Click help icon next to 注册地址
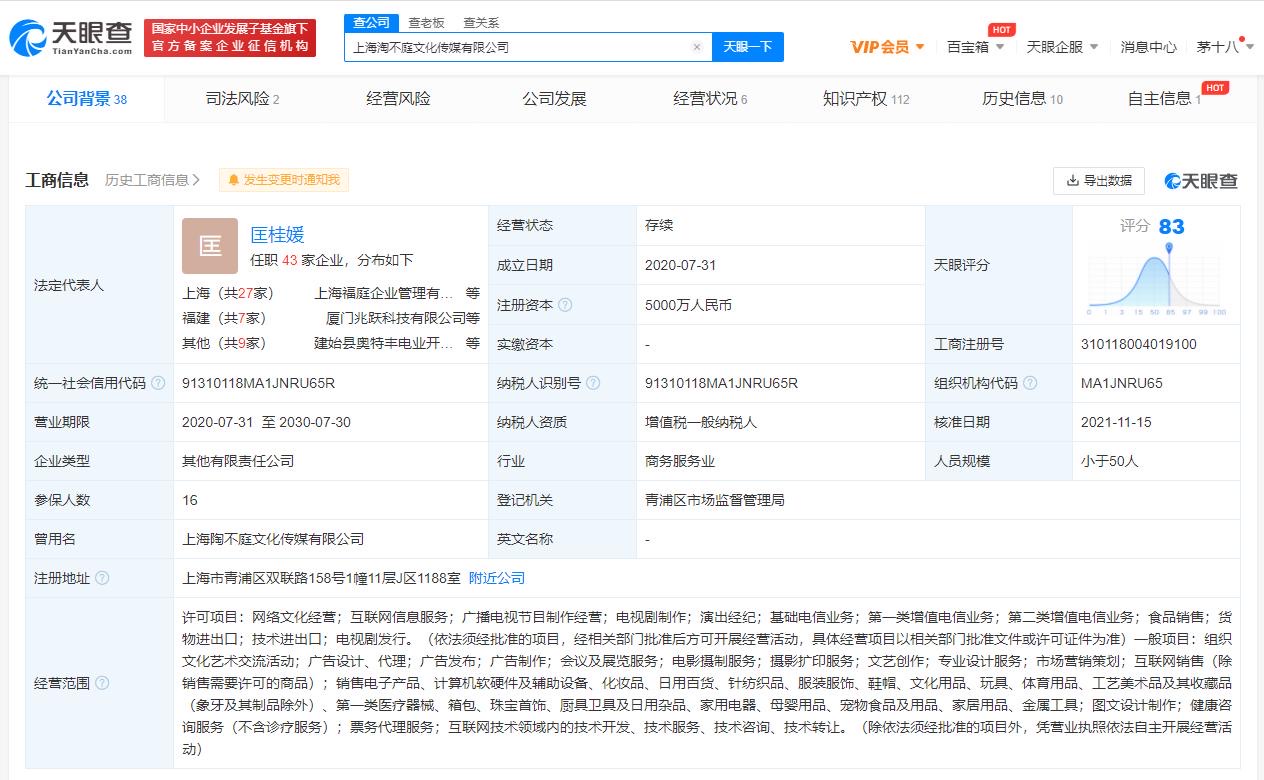 click(x=102, y=578)
